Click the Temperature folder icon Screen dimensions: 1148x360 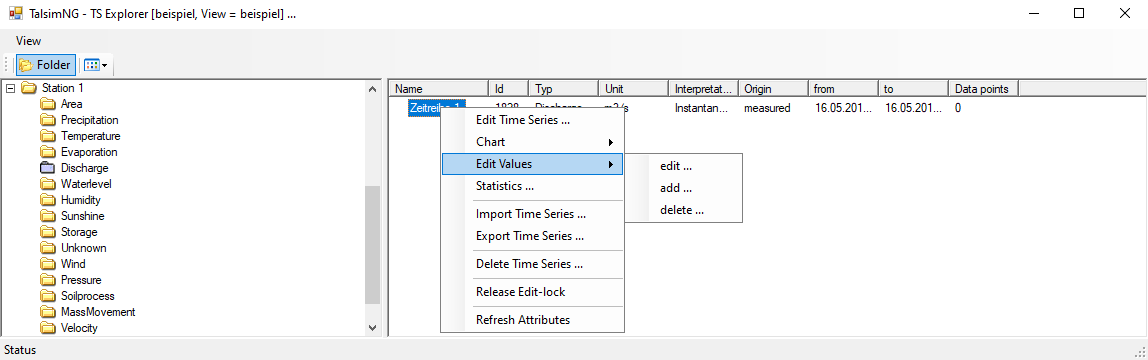click(x=48, y=136)
